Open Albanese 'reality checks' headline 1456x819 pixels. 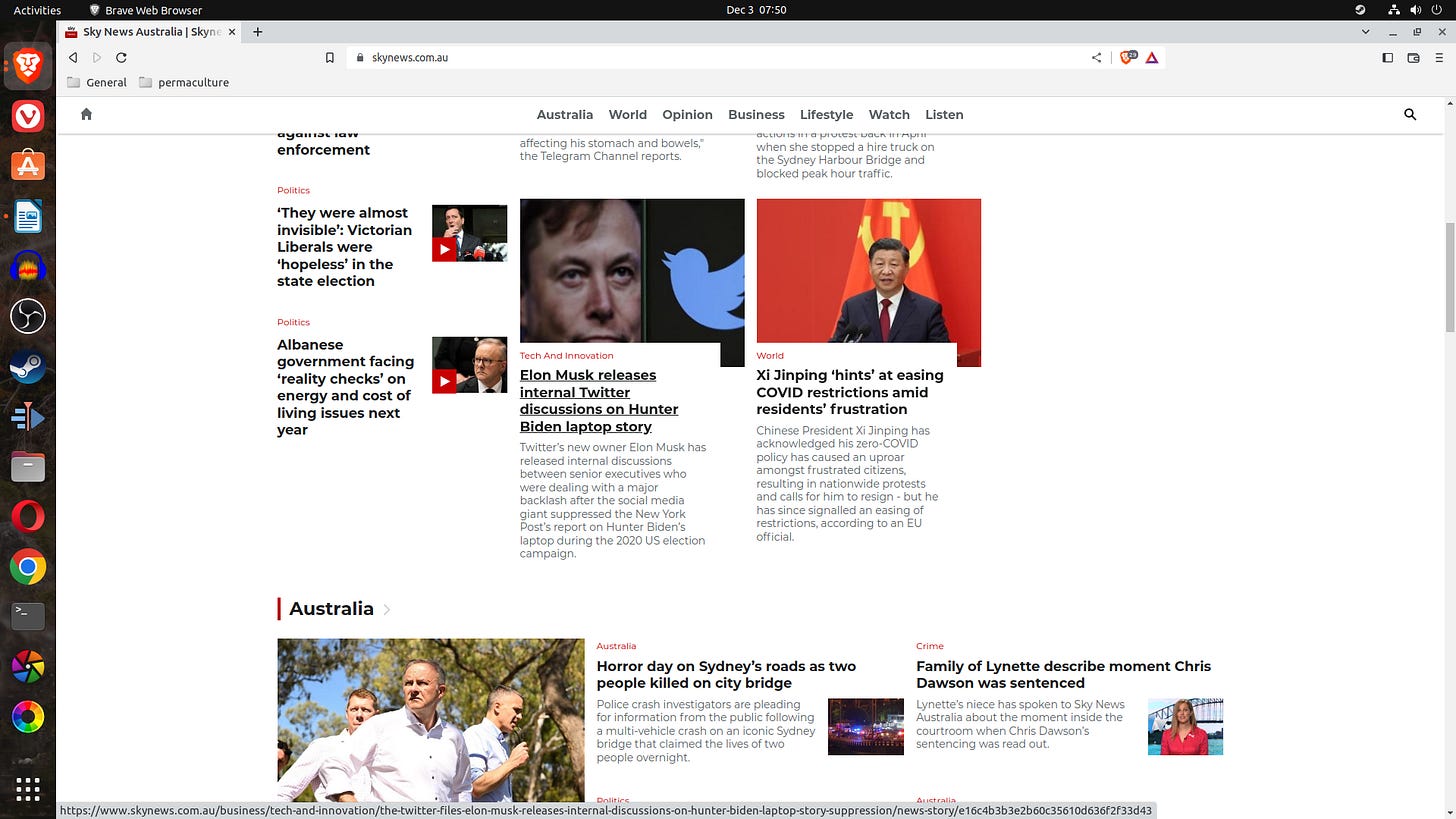346,387
